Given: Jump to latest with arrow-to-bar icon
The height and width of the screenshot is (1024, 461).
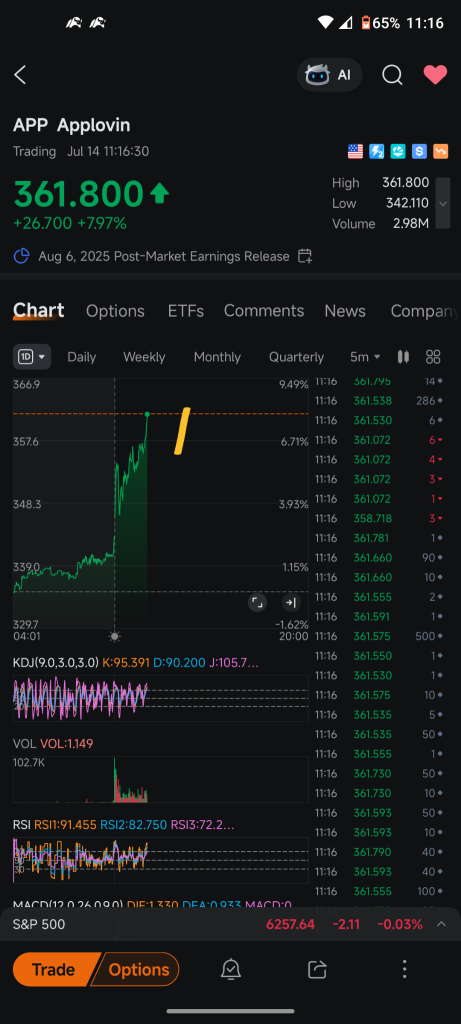Looking at the screenshot, I should [x=291, y=602].
